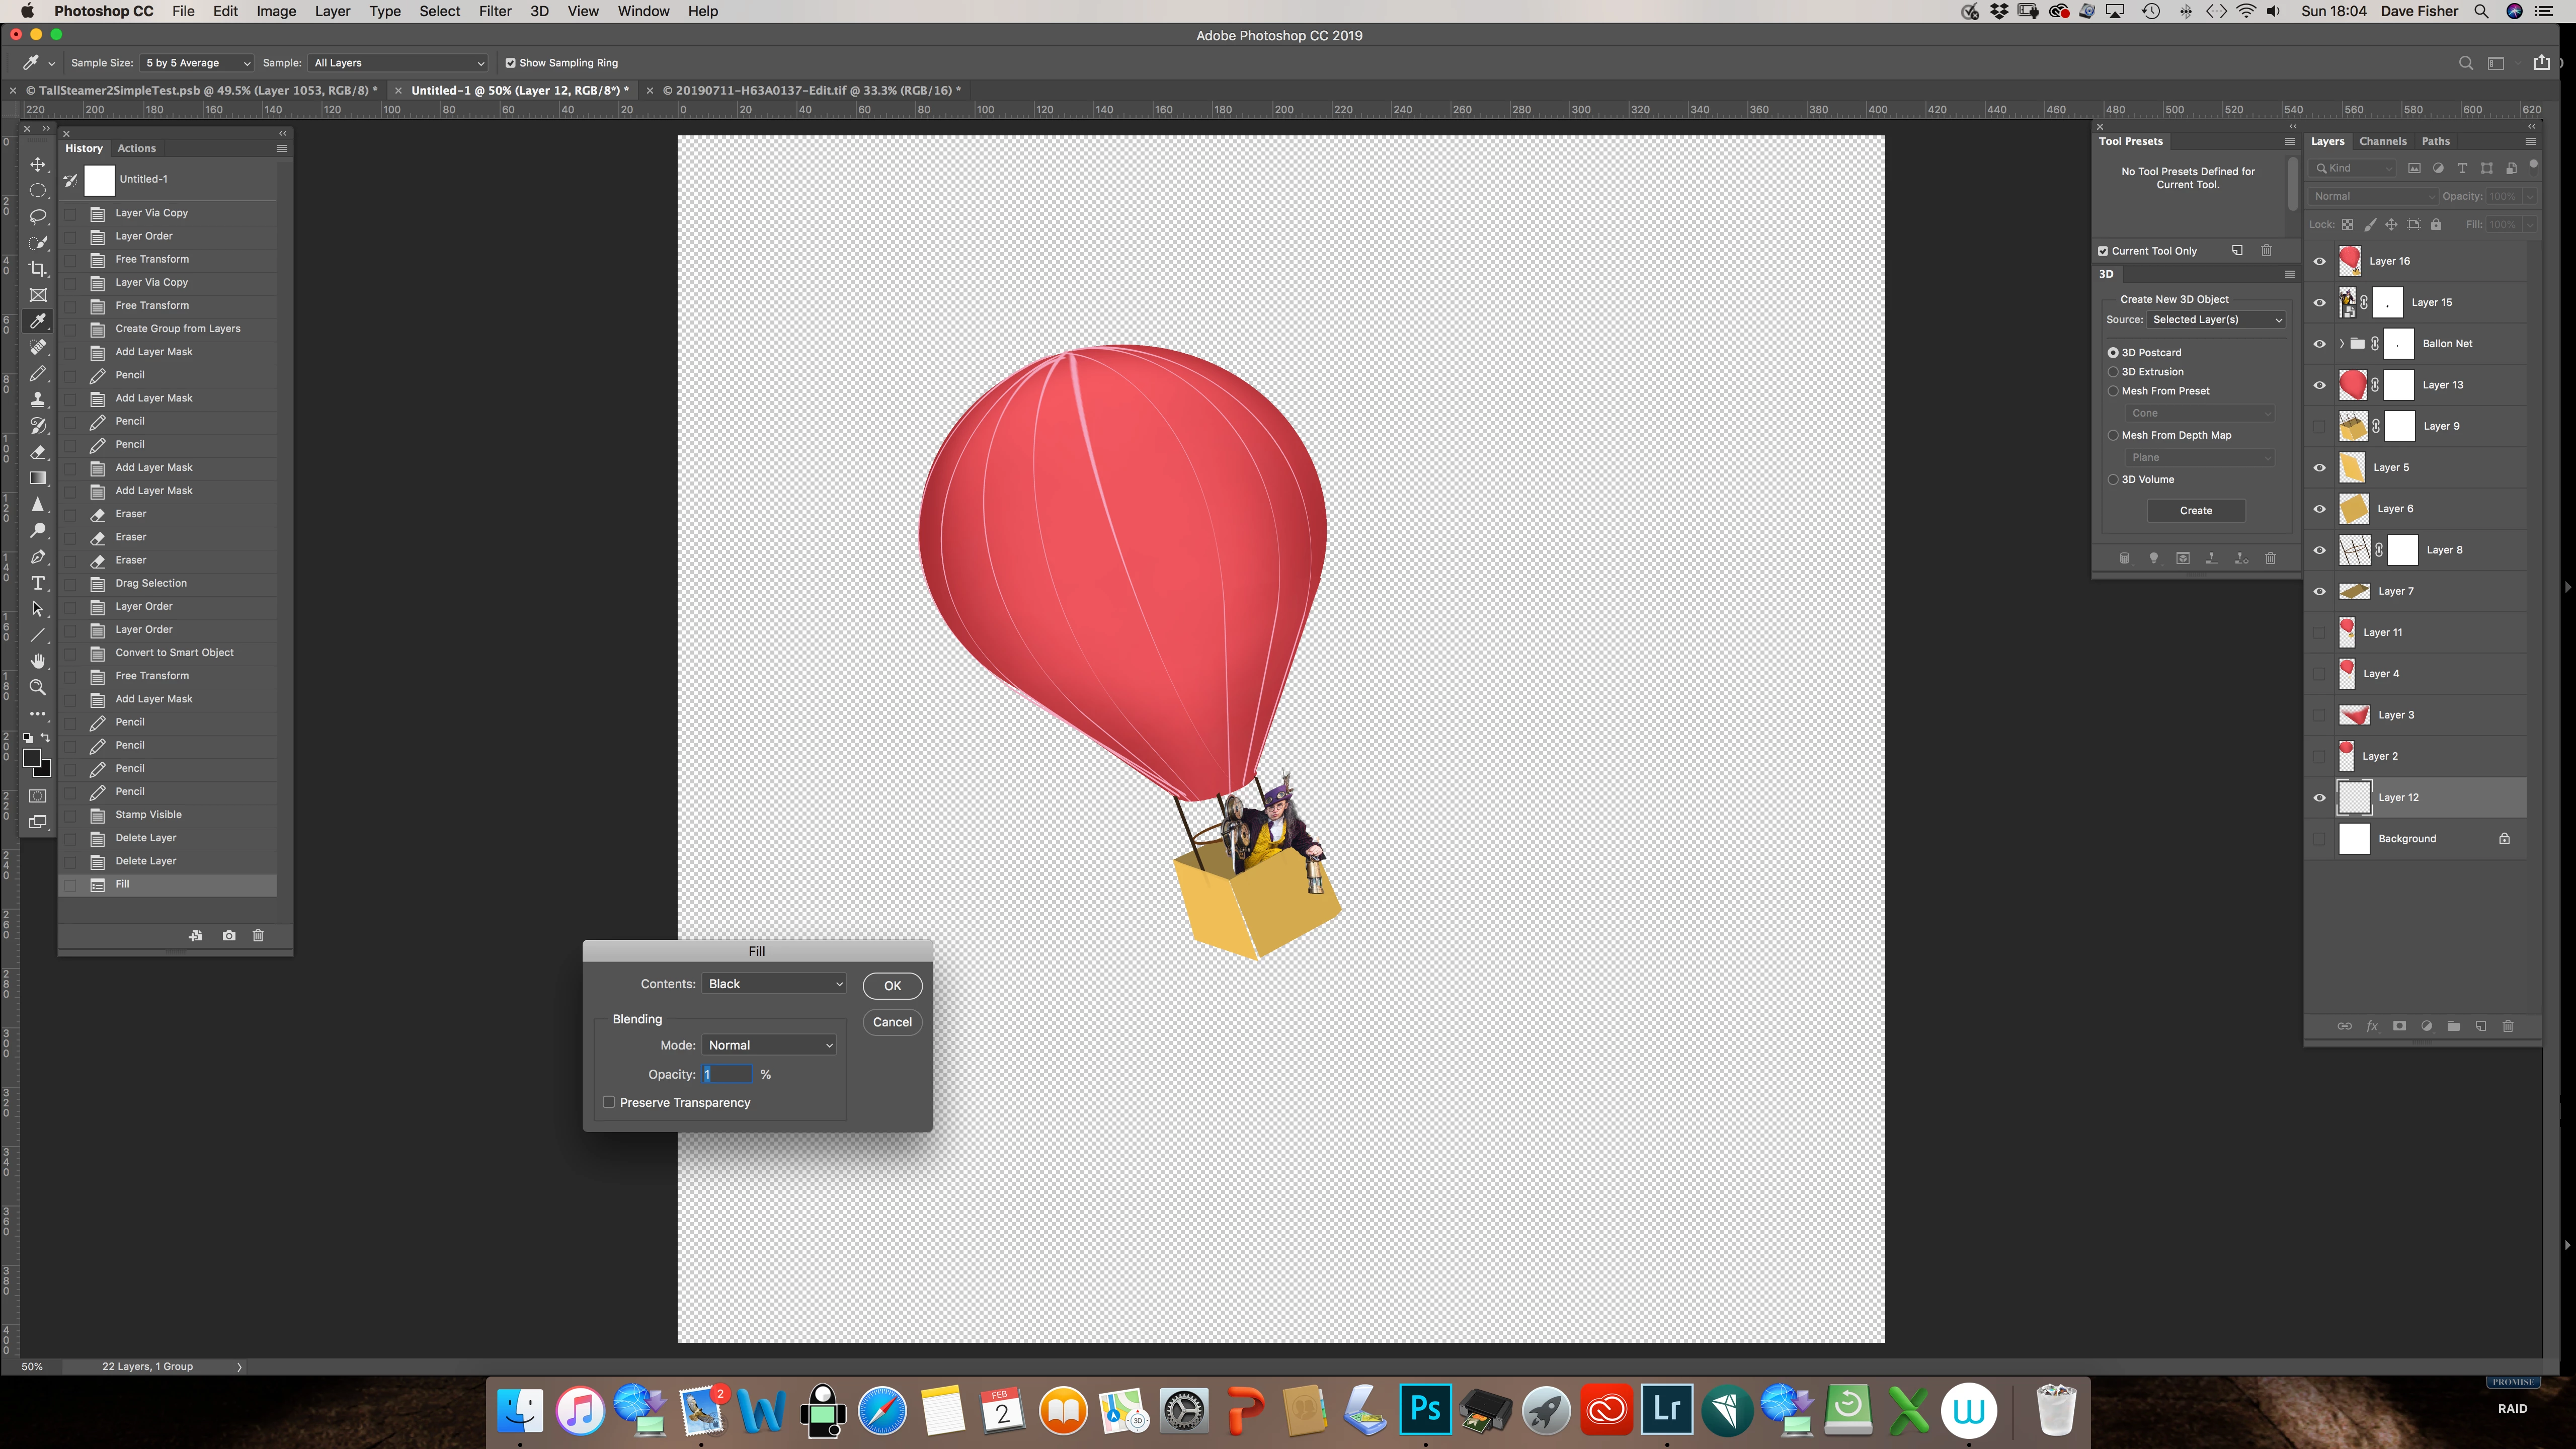Open the Contents dropdown in Fill dialog

pos(774,984)
